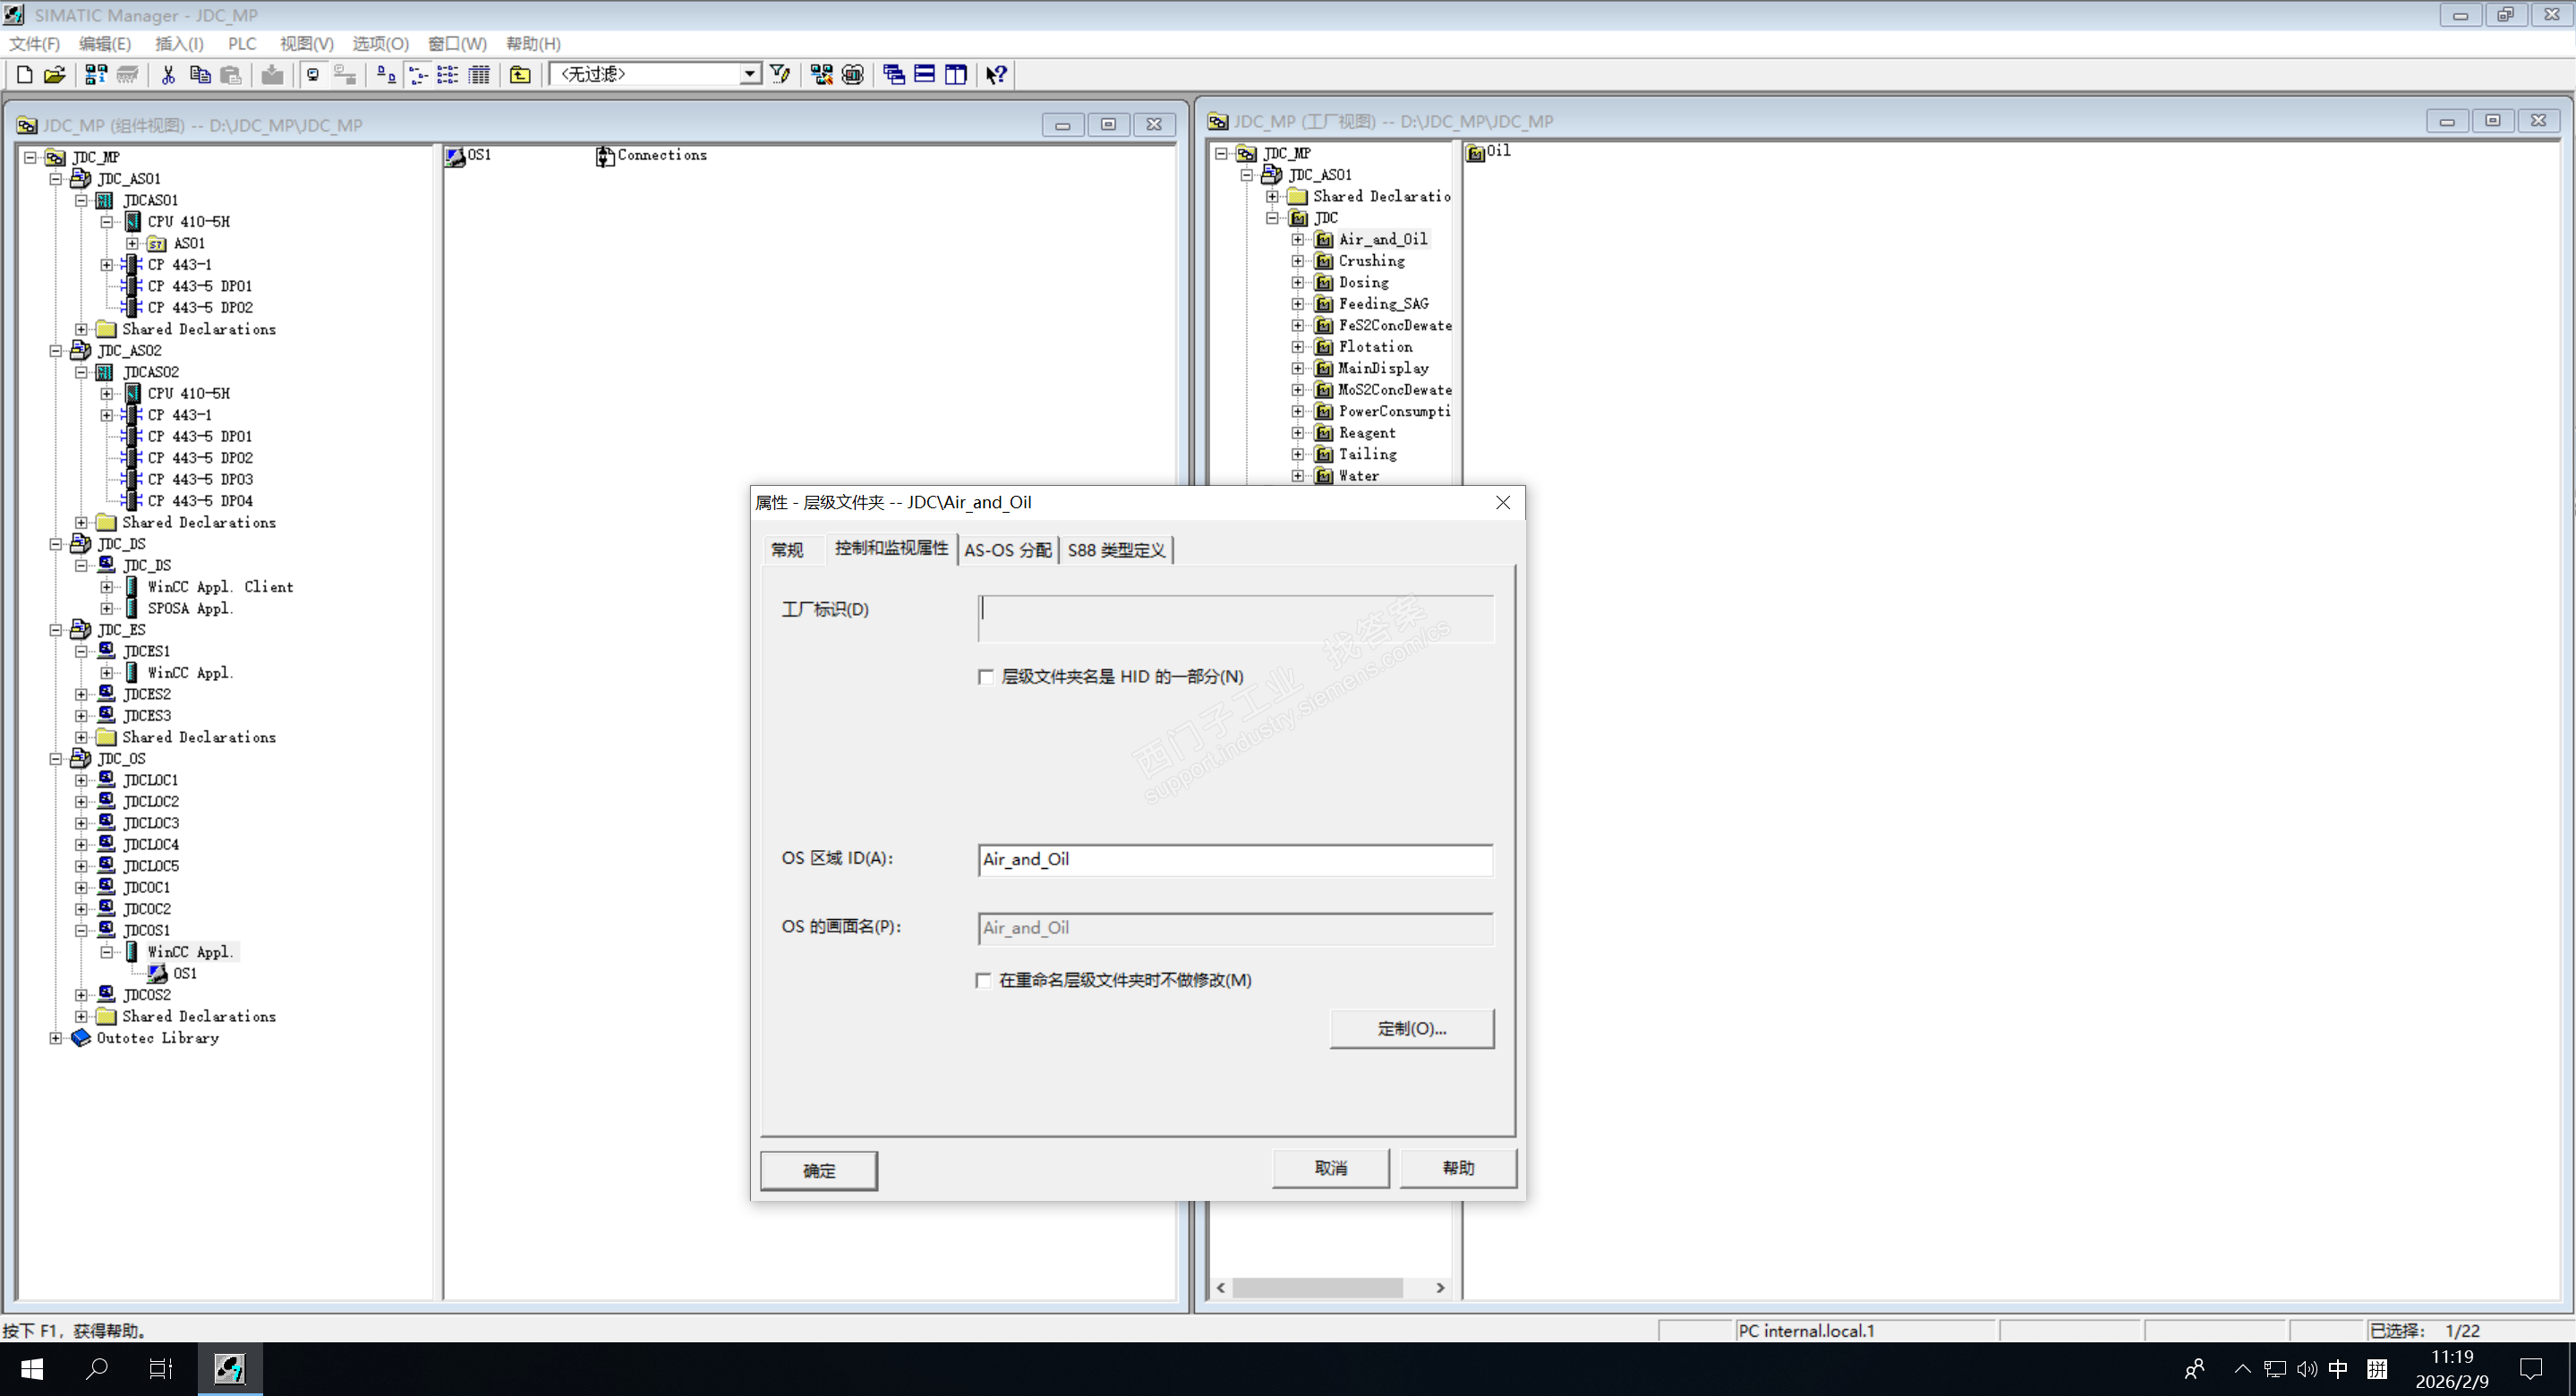The image size is (2576, 1396).
Task: Click the context Help arrow icon
Action: tap(995, 75)
